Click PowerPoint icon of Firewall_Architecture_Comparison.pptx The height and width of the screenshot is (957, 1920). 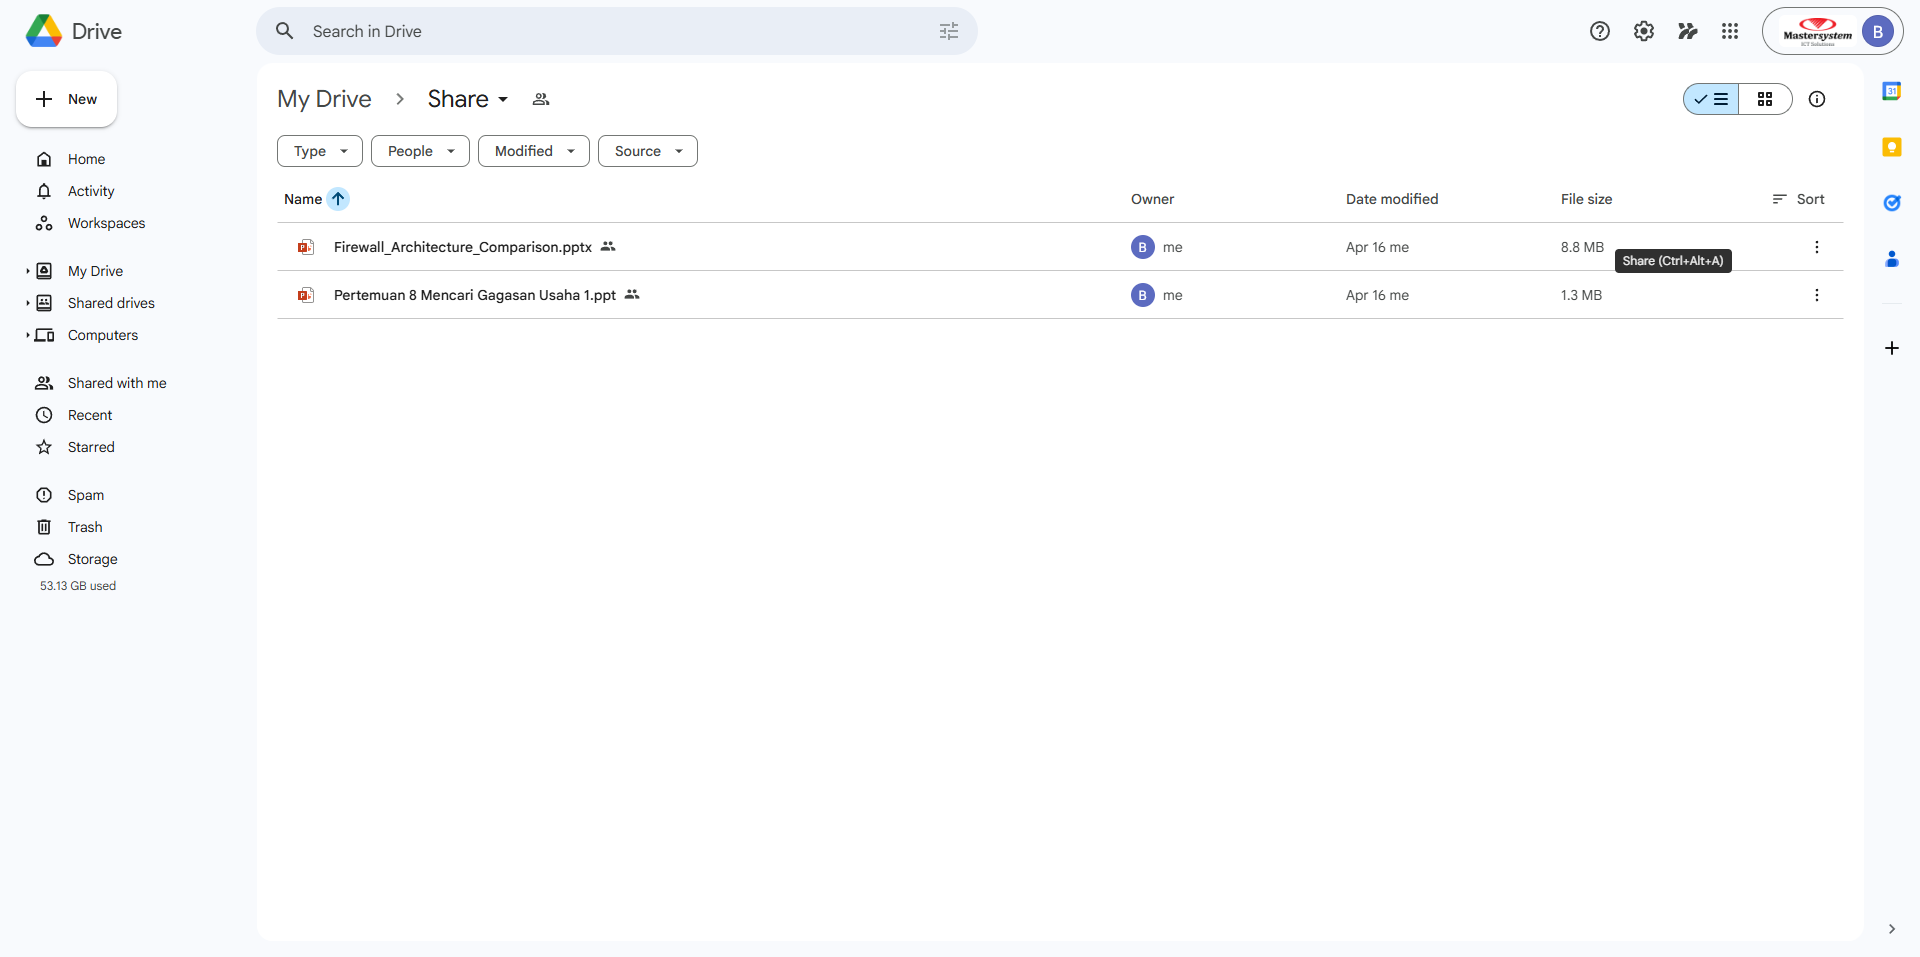click(306, 247)
